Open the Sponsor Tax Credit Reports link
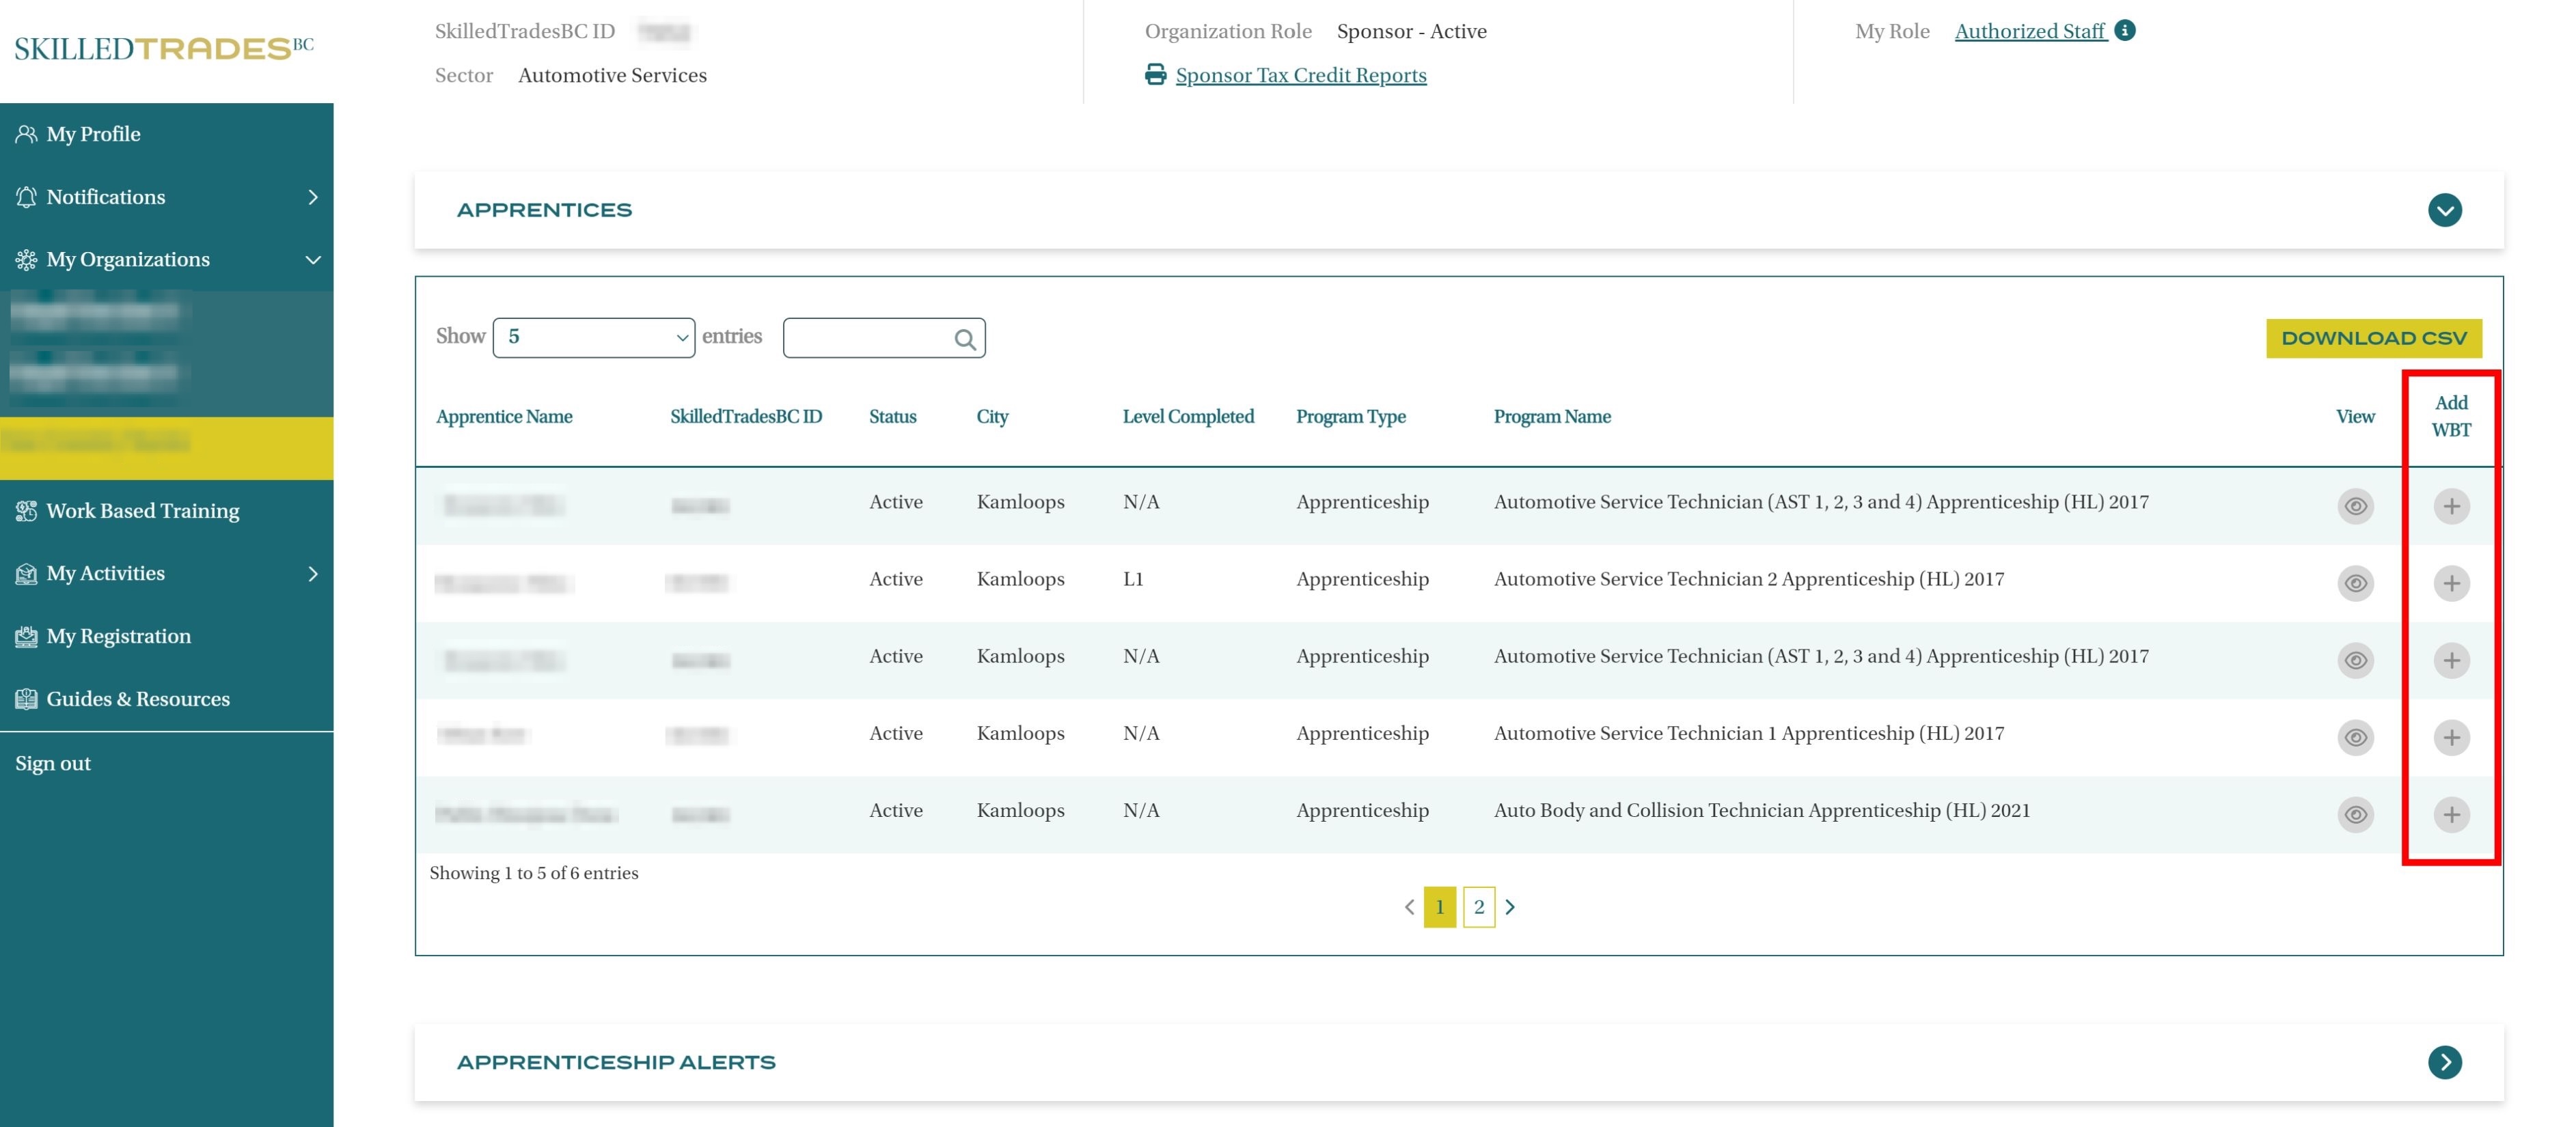The height and width of the screenshot is (1127, 2576). tap(1300, 75)
